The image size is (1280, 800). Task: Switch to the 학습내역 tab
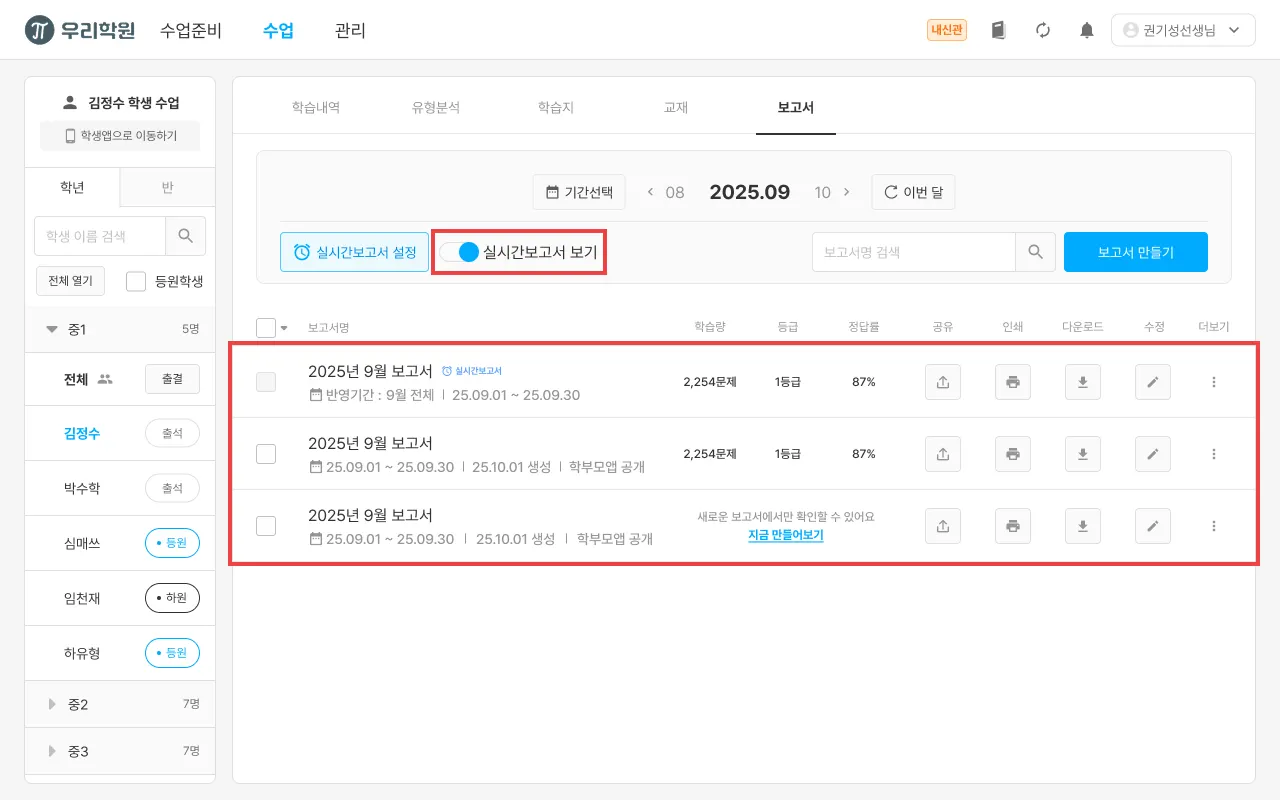(316, 107)
